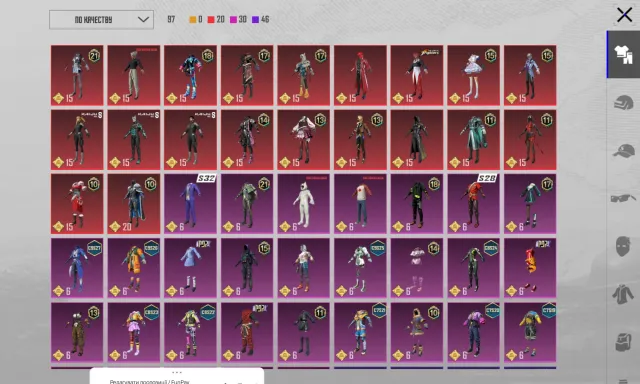Select white T-shirt and jeans outfit card
This screenshot has height=384, width=640.
360,204
